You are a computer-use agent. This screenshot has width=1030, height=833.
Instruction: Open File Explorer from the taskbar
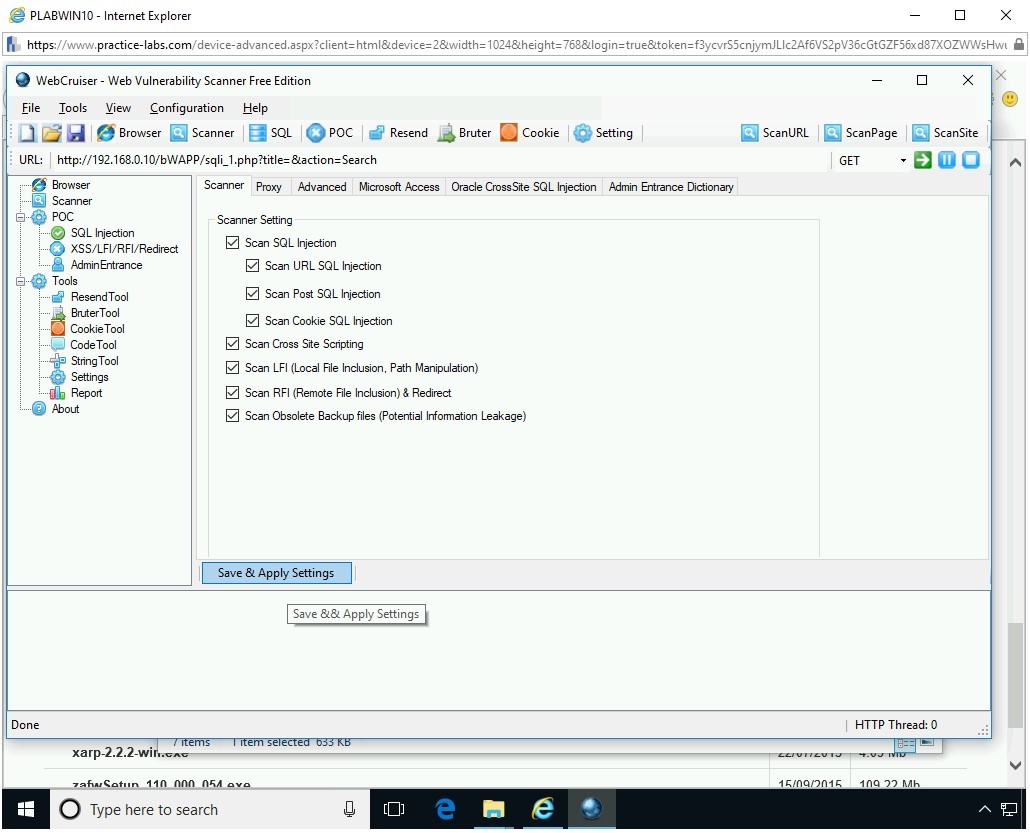click(493, 810)
